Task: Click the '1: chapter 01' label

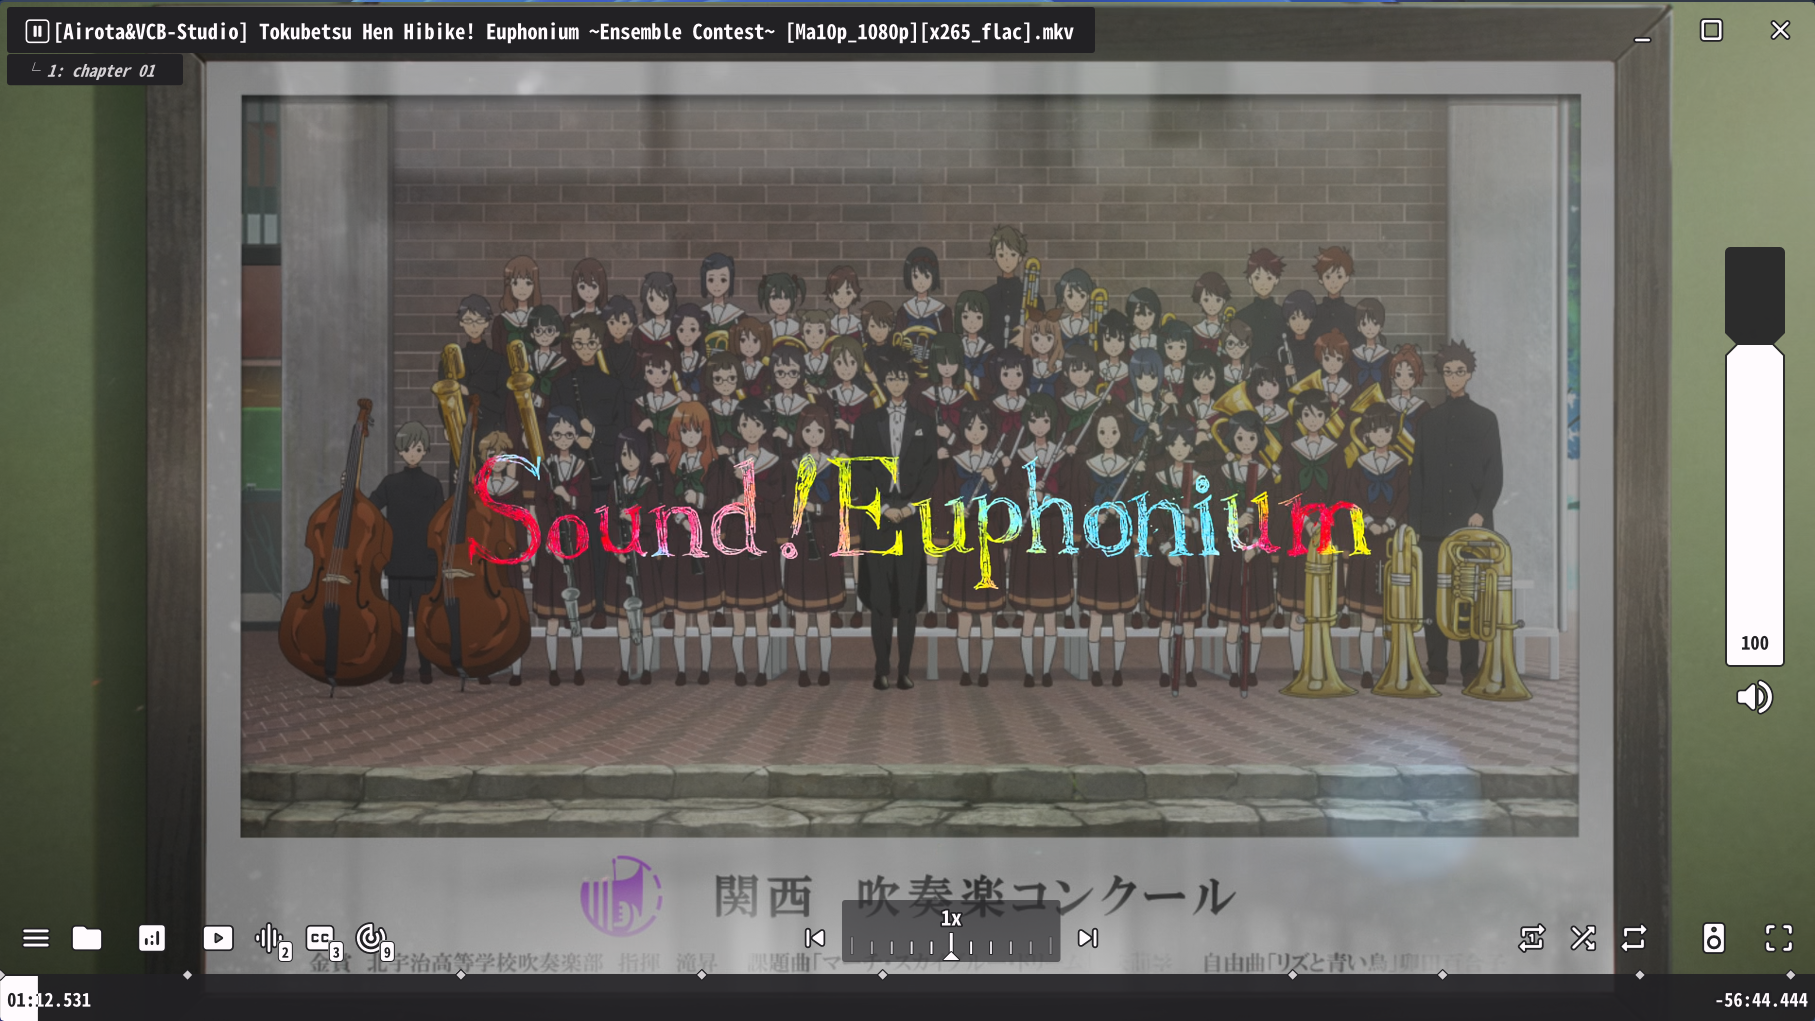Action: coord(101,71)
